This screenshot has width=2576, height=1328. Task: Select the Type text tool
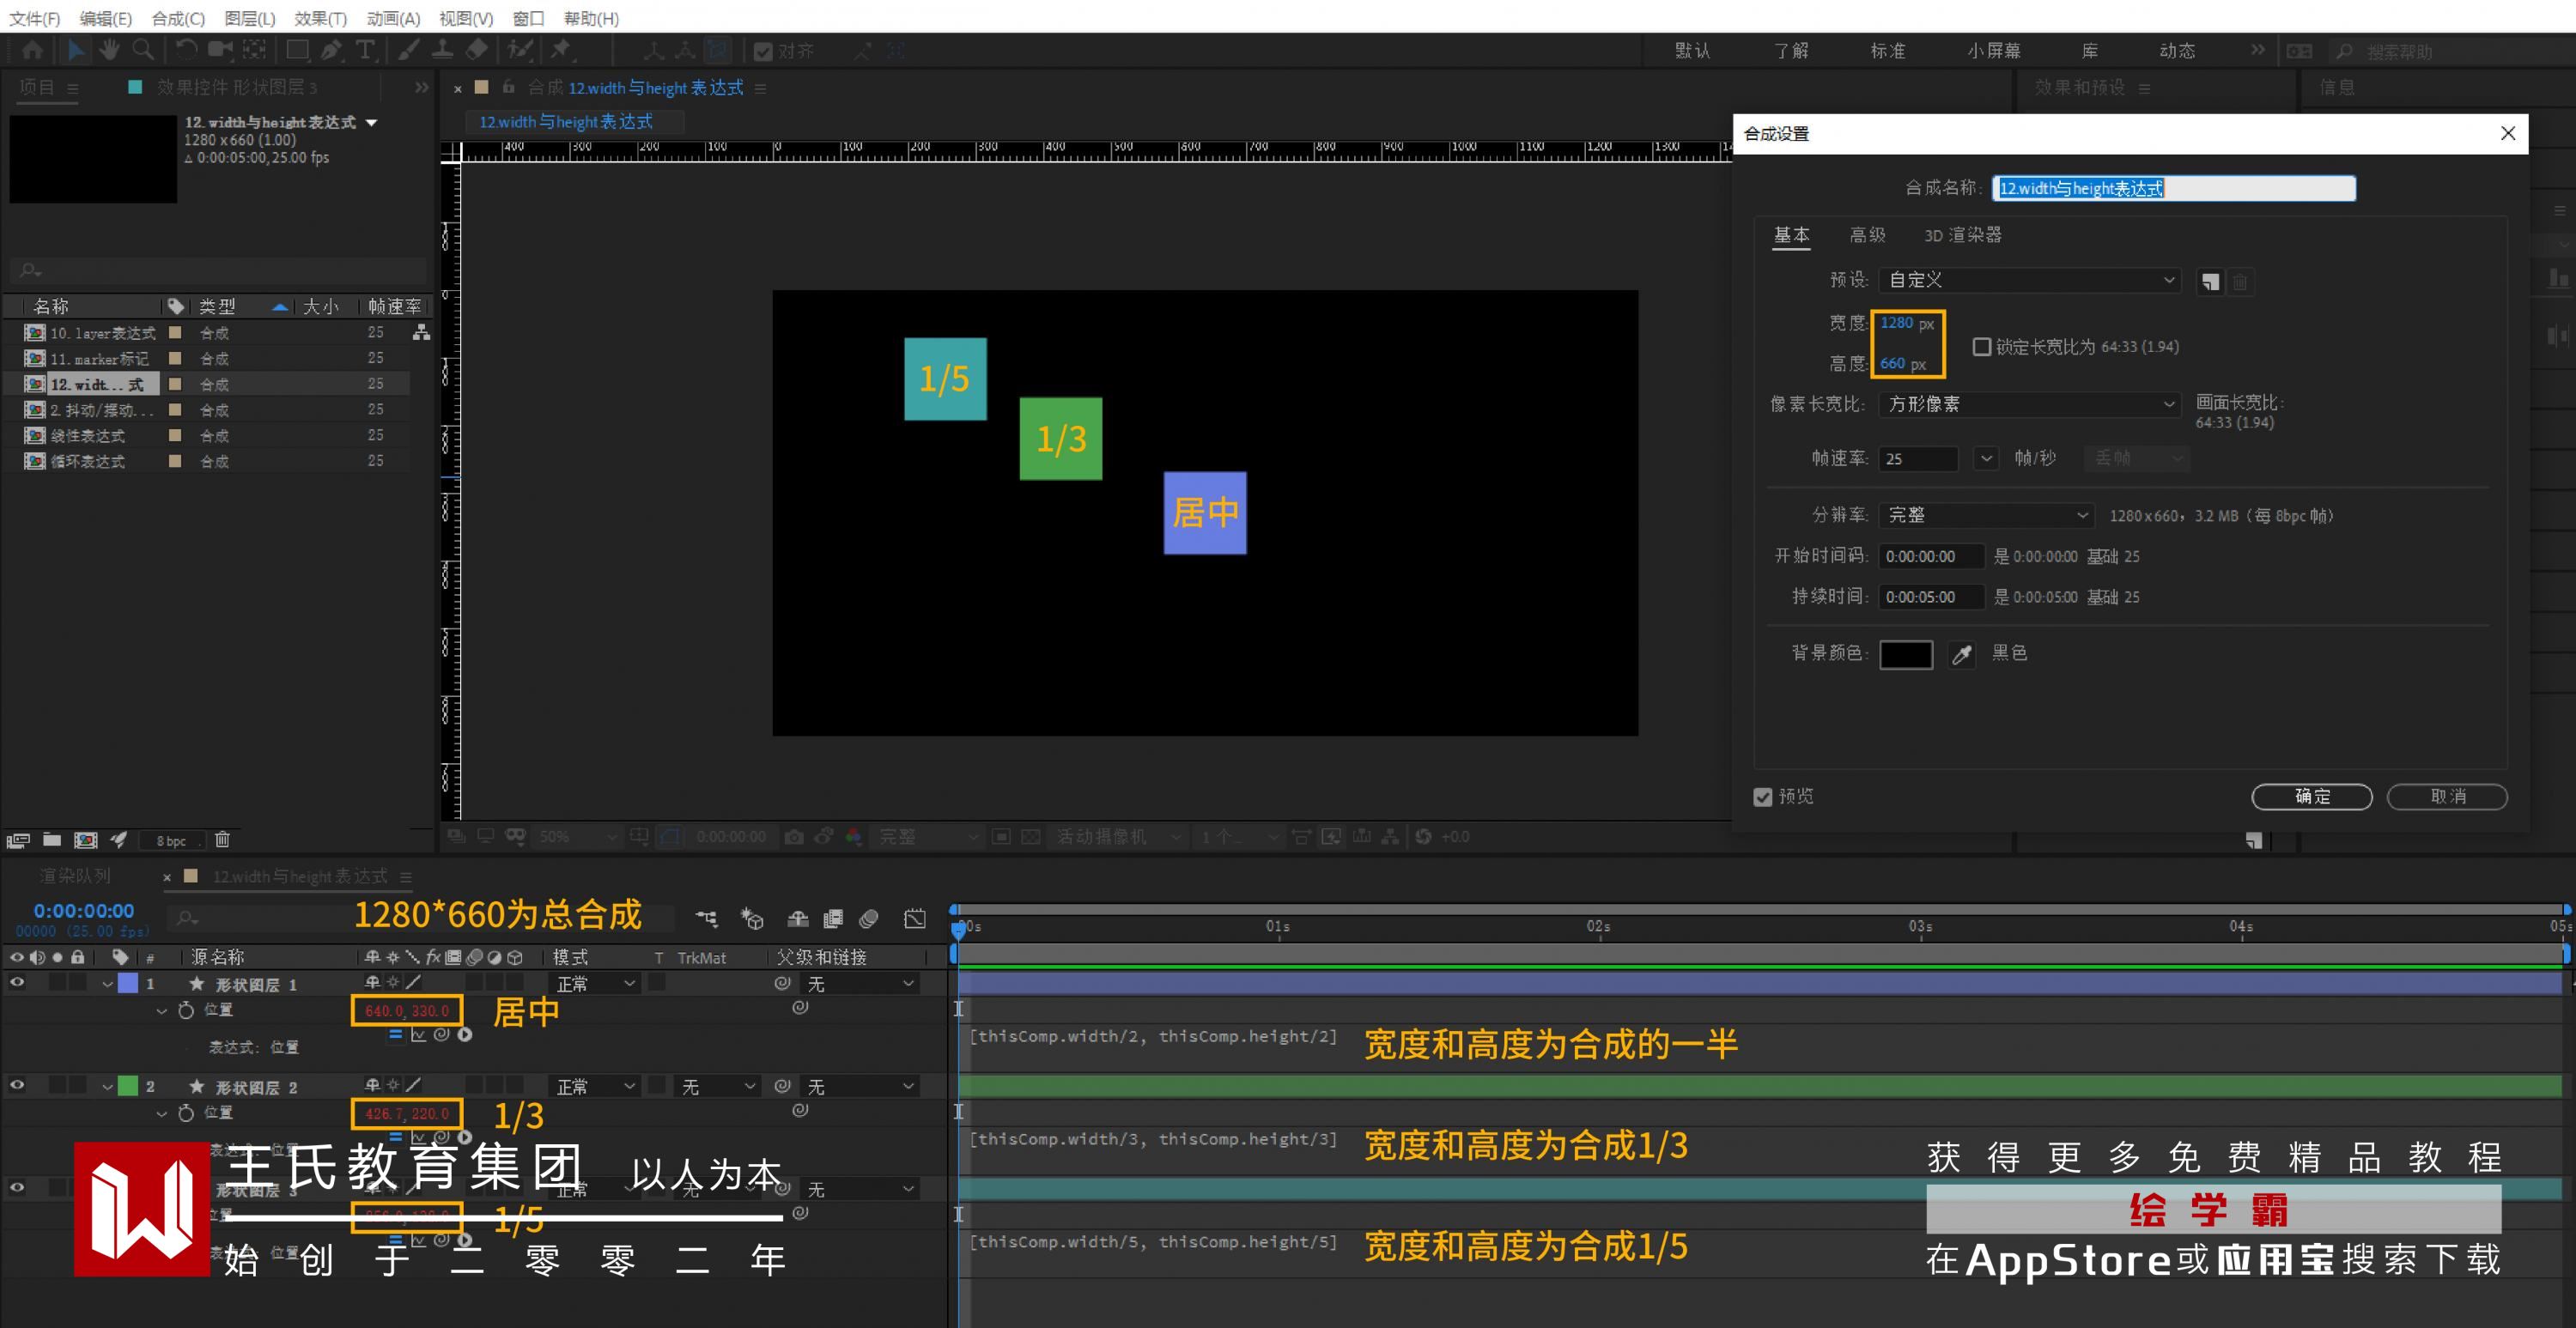[x=365, y=50]
